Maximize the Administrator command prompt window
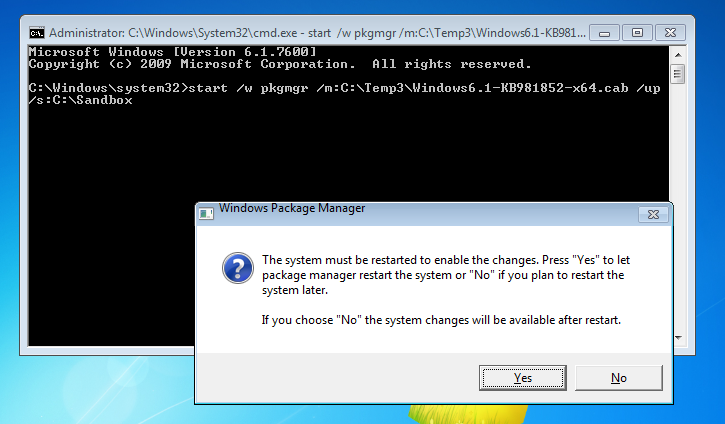The width and height of the screenshot is (725, 424). pyautogui.click(x=637, y=33)
